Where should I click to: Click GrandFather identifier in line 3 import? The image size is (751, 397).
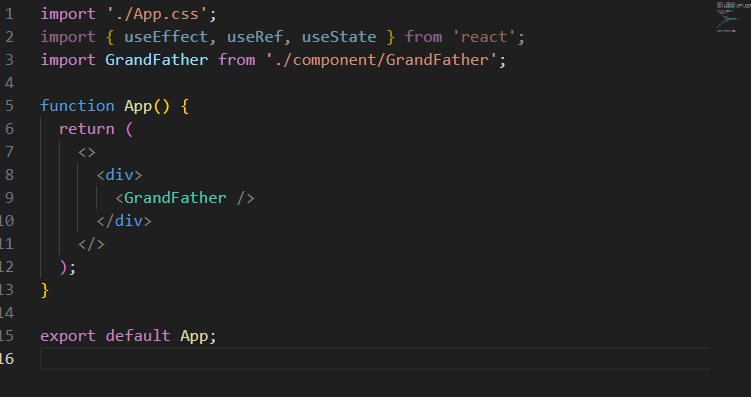tap(157, 60)
